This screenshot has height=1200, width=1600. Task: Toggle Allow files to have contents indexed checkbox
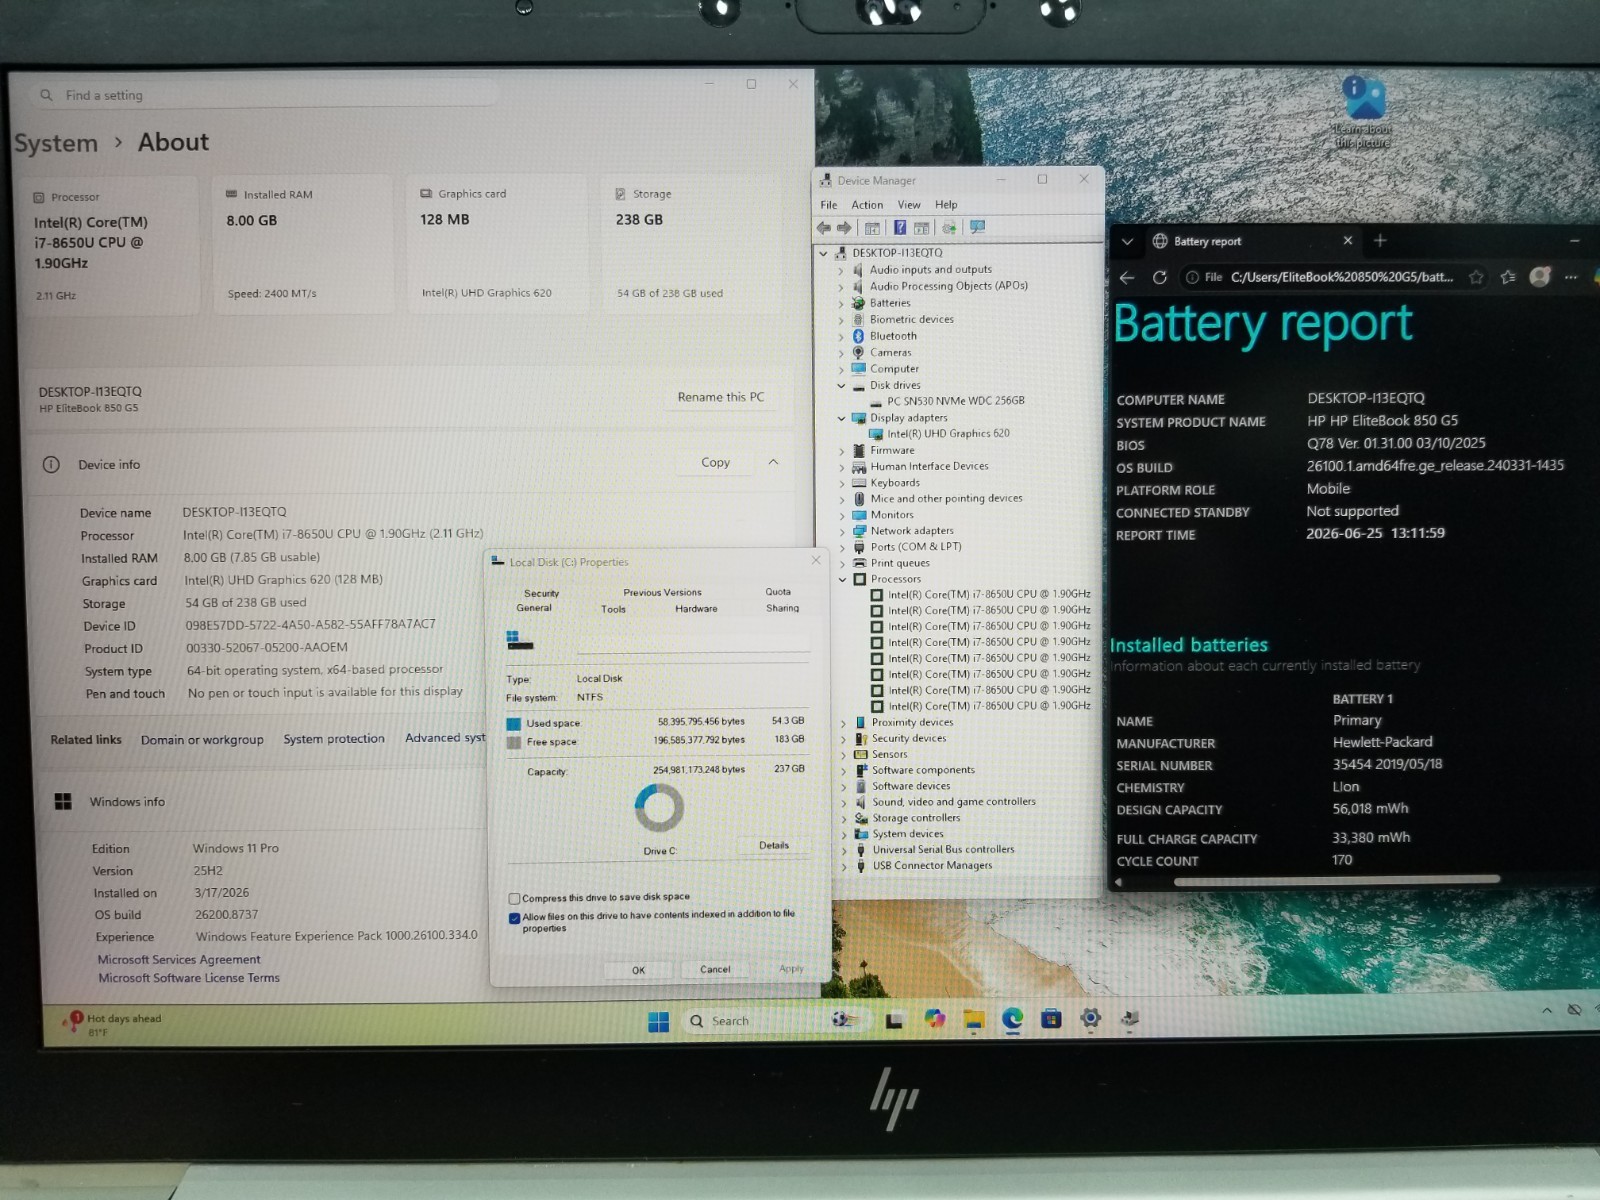(514, 918)
